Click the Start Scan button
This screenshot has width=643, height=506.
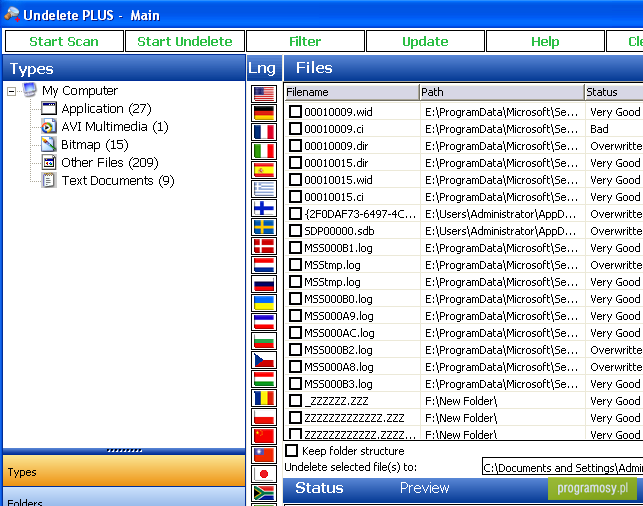[x=64, y=41]
